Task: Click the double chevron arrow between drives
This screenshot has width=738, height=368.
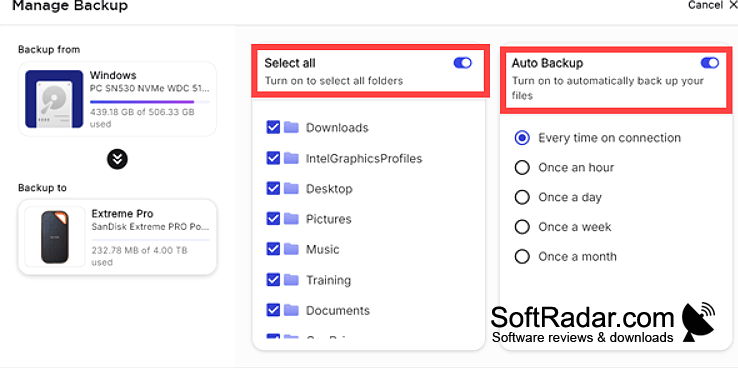Action: pyautogui.click(x=117, y=160)
